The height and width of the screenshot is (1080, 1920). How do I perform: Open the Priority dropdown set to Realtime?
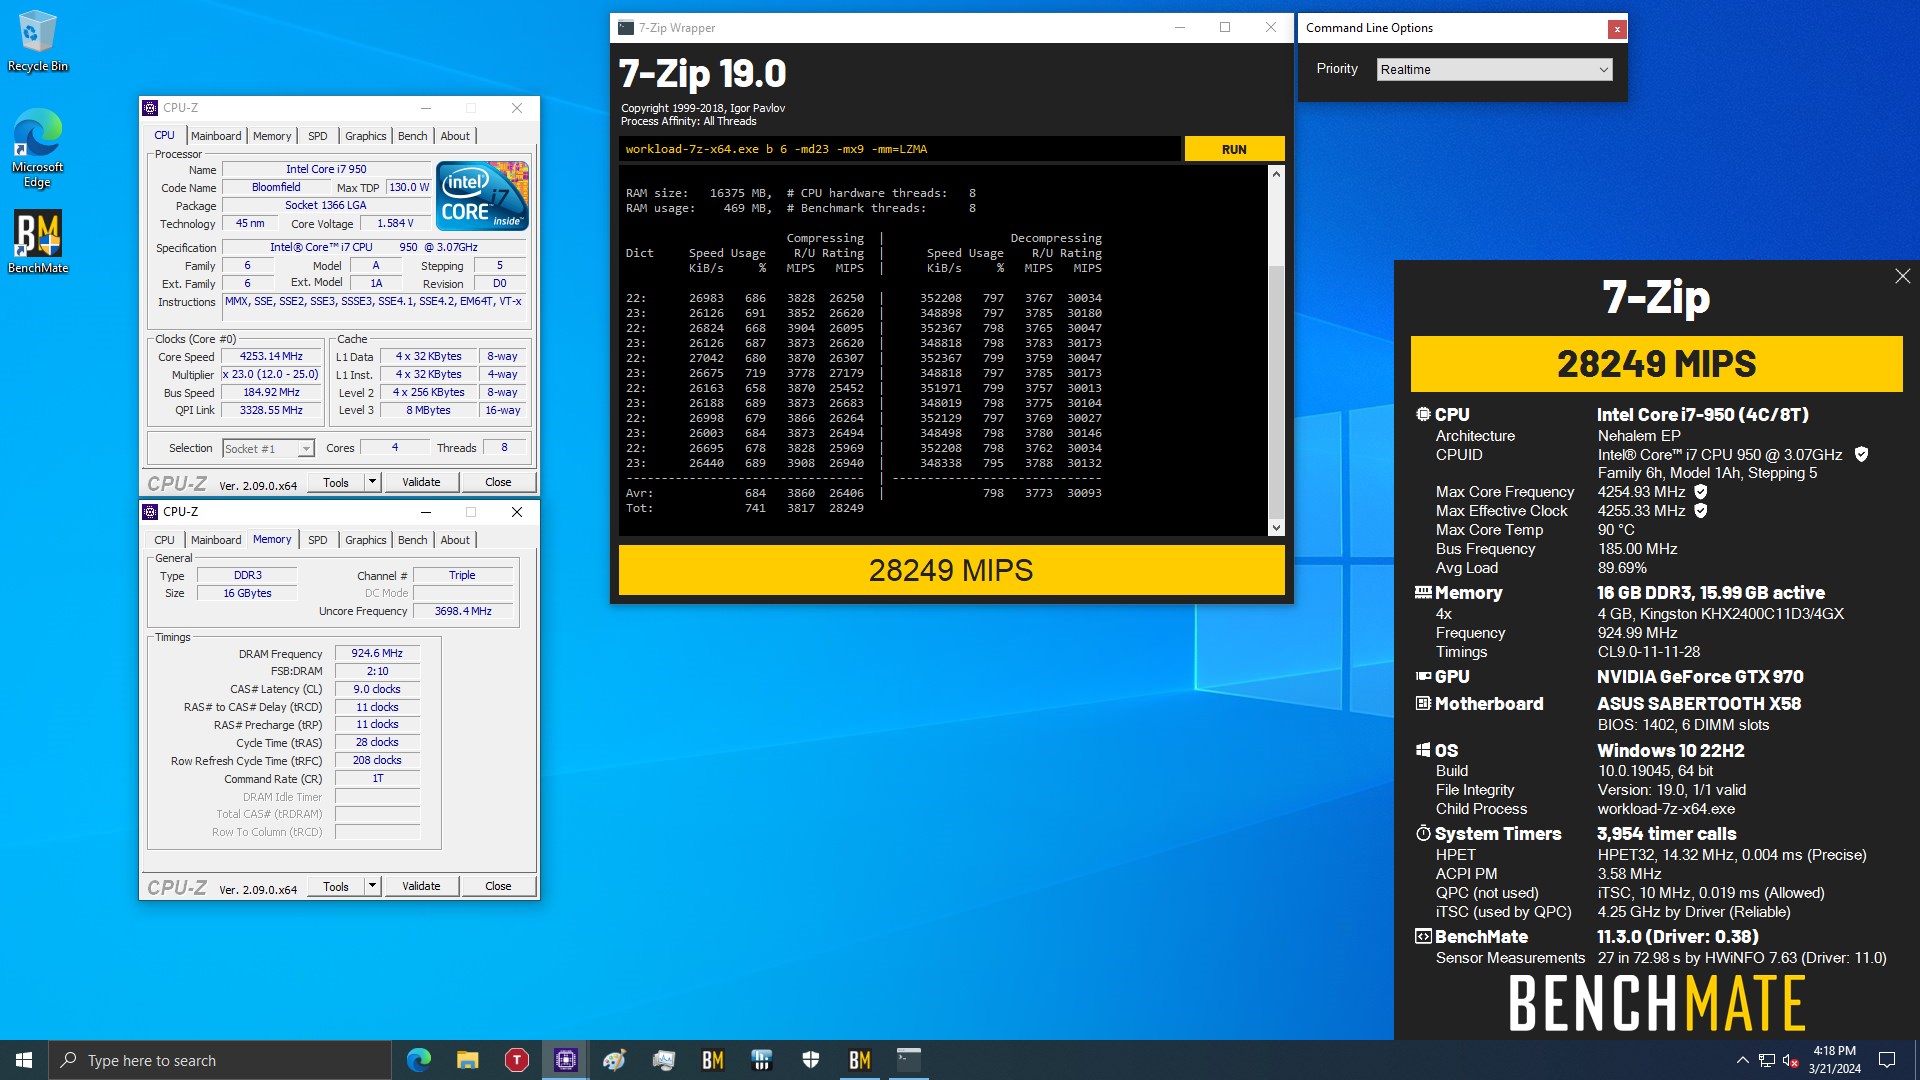(x=1494, y=69)
